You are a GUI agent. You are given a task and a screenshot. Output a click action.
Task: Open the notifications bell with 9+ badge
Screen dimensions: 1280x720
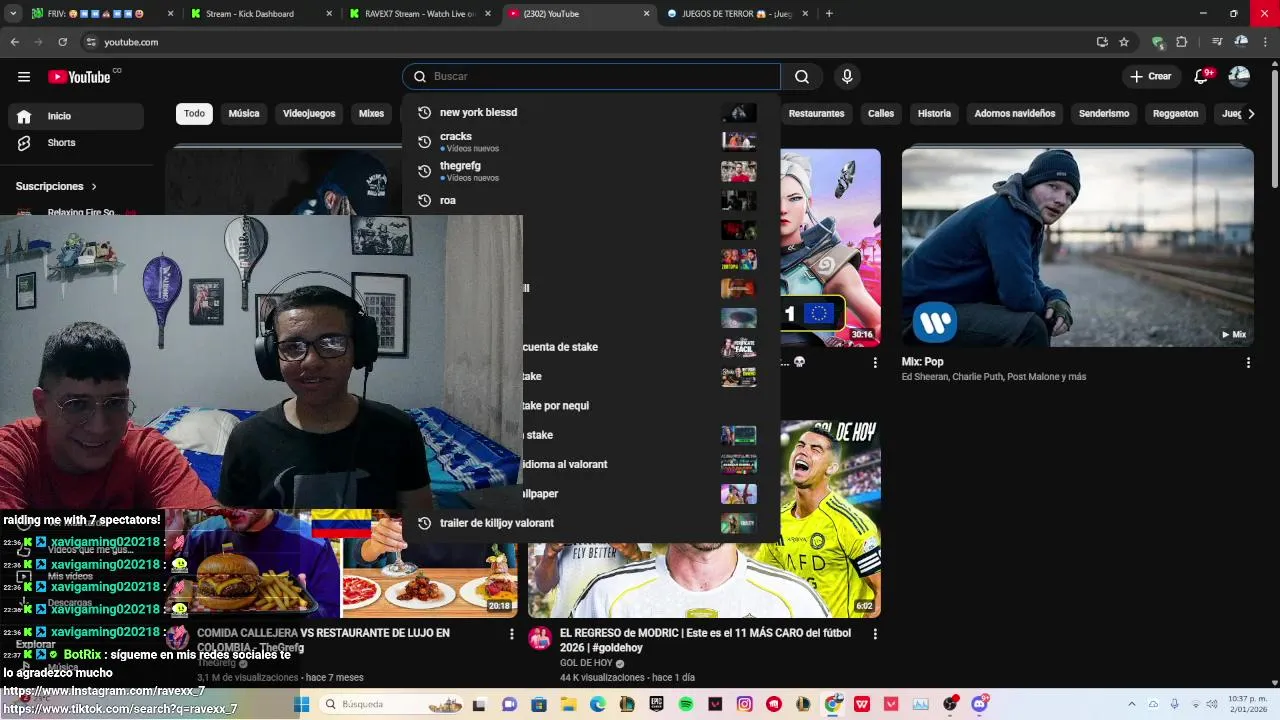tap(1203, 76)
